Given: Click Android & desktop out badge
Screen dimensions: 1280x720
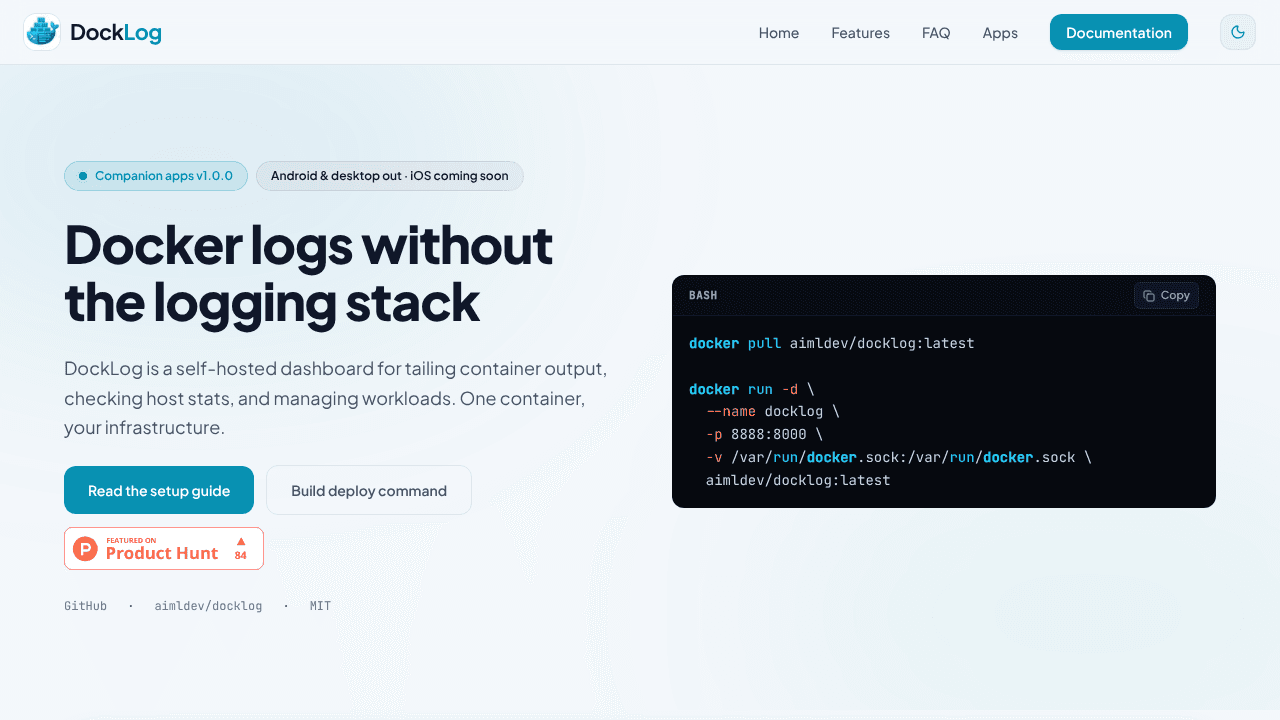Looking at the screenshot, I should click(390, 176).
